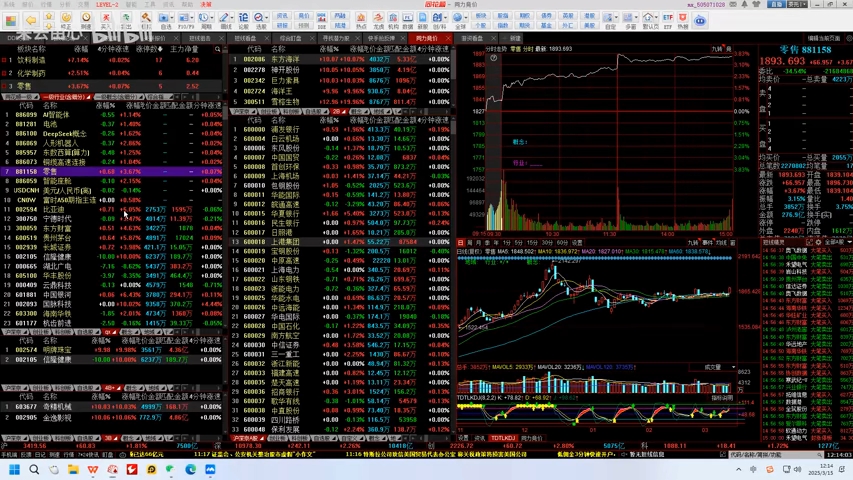Image resolution: width=853 pixels, height=480 pixels.
Task: Click the 板块 toolbar button
Action: [481, 16]
